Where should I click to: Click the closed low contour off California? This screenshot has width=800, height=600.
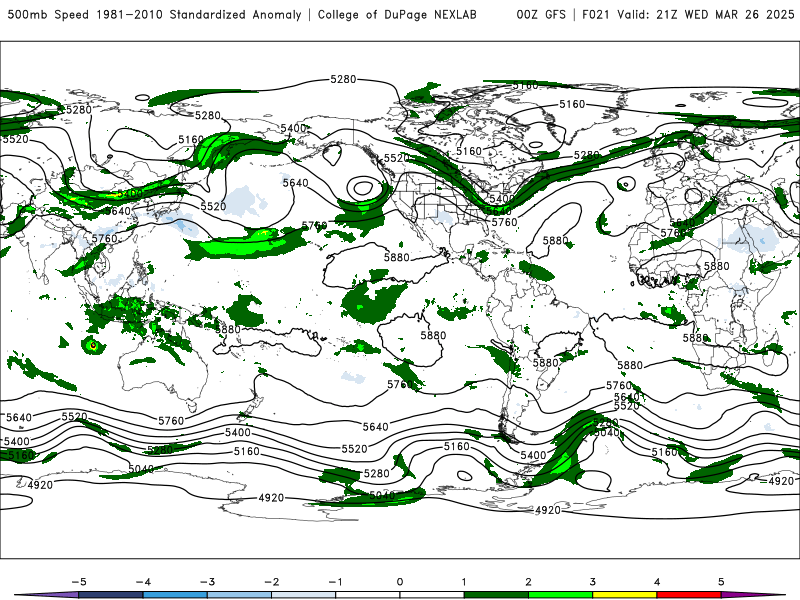click(x=363, y=188)
